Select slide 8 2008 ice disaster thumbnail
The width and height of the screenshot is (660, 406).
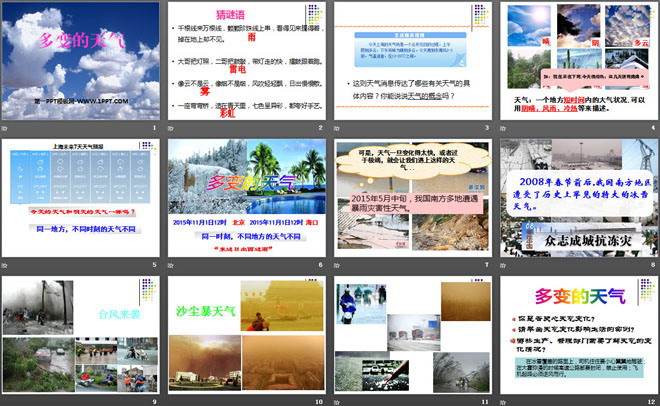[x=579, y=198]
